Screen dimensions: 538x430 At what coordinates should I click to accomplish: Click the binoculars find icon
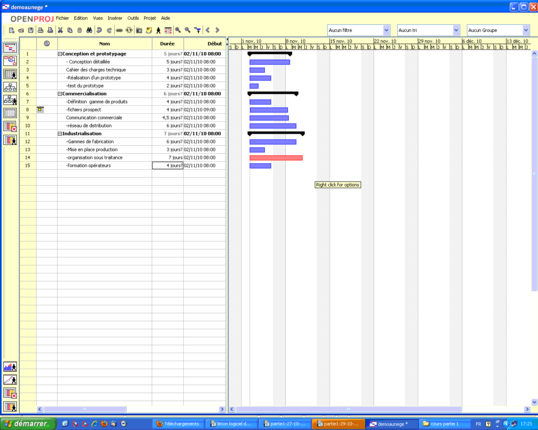[x=89, y=30]
